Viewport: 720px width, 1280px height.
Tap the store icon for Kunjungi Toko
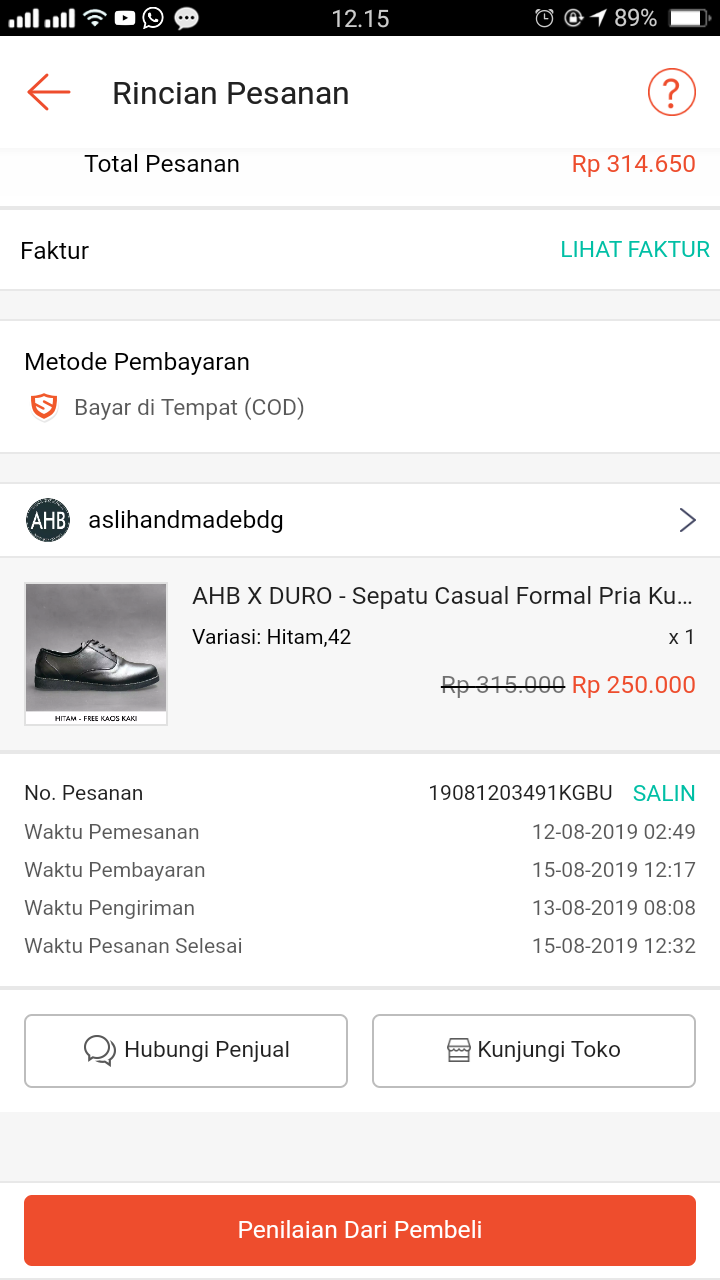click(x=459, y=1050)
